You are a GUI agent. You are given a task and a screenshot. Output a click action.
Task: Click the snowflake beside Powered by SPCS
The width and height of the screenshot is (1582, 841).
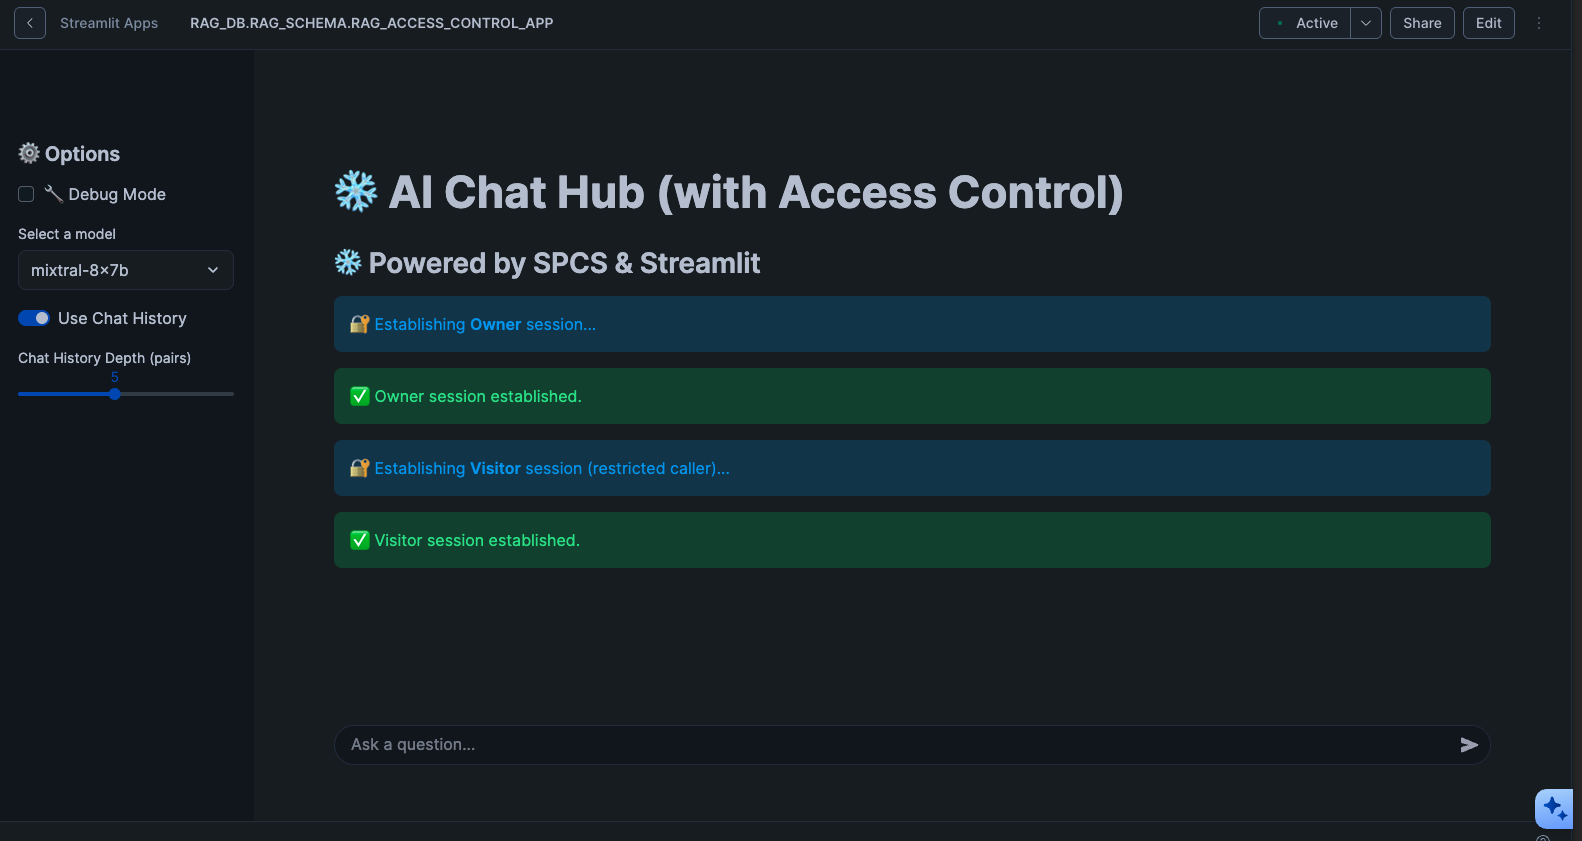pyautogui.click(x=346, y=262)
